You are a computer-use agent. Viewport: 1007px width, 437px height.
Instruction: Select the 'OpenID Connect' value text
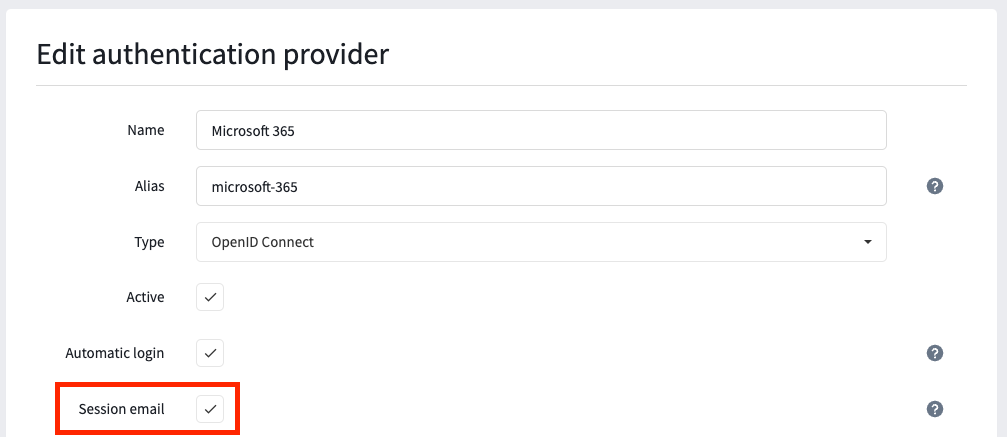pos(263,242)
